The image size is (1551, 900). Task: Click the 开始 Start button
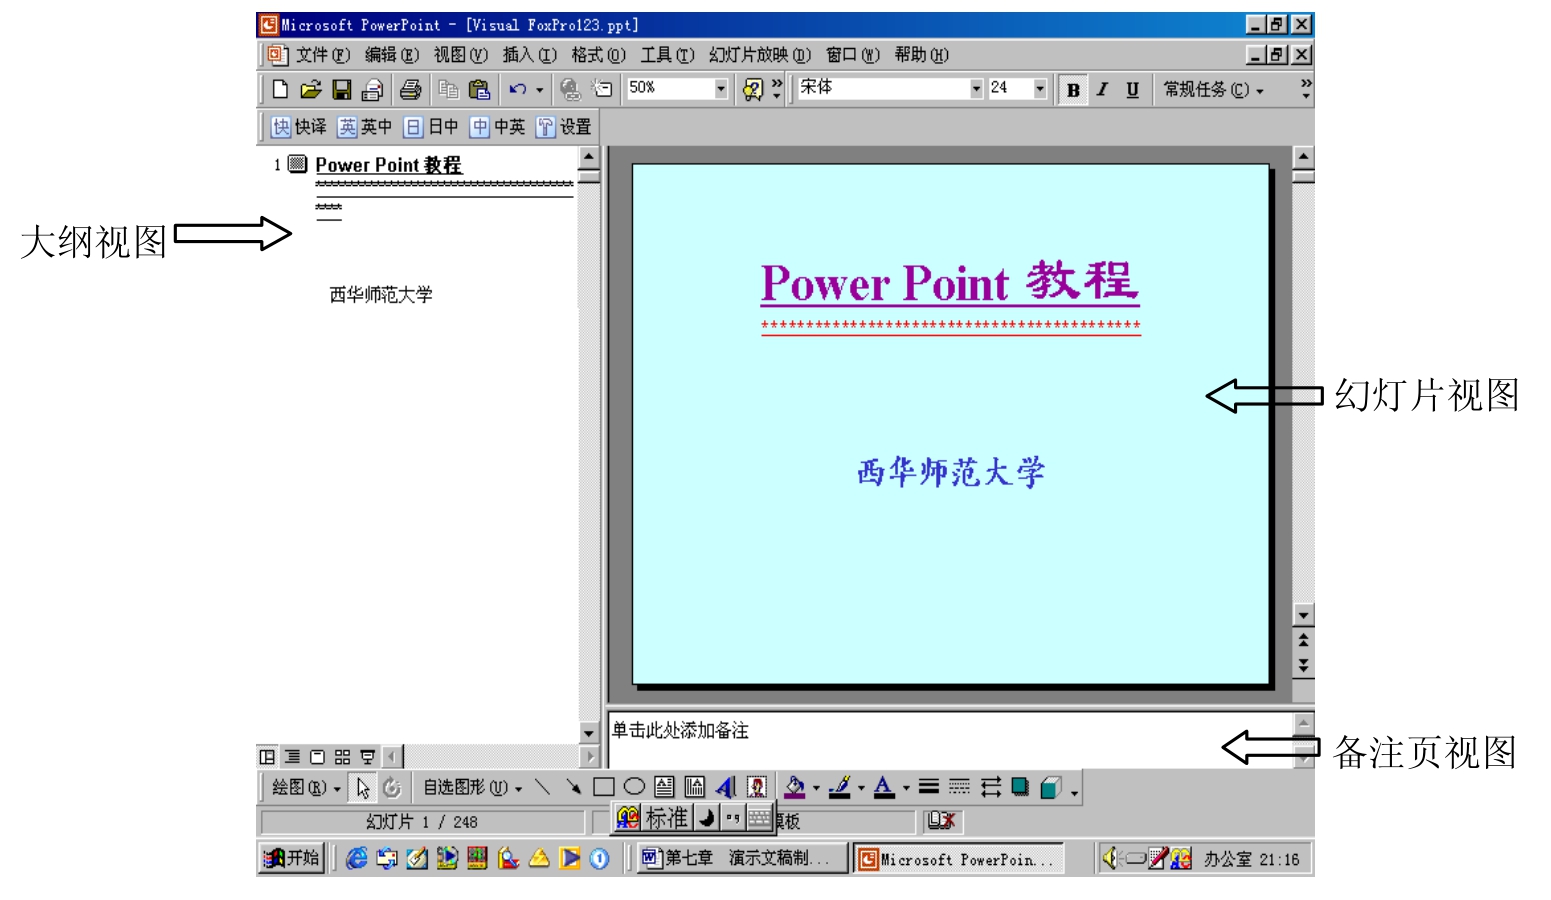292,858
